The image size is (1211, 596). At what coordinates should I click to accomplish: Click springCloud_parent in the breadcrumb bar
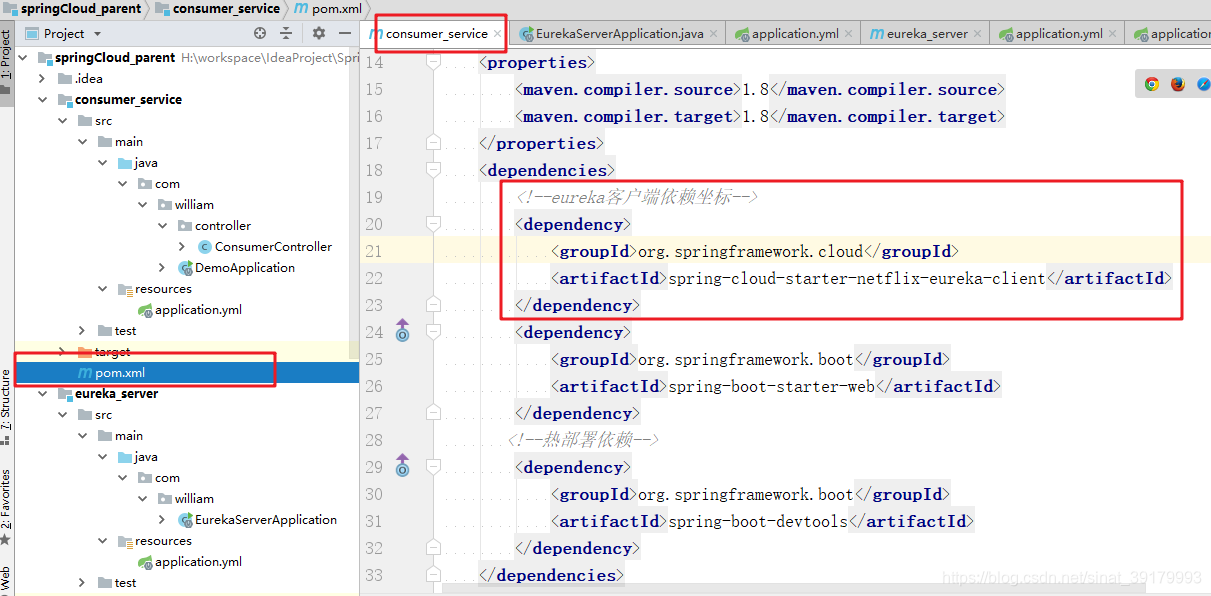point(81,9)
